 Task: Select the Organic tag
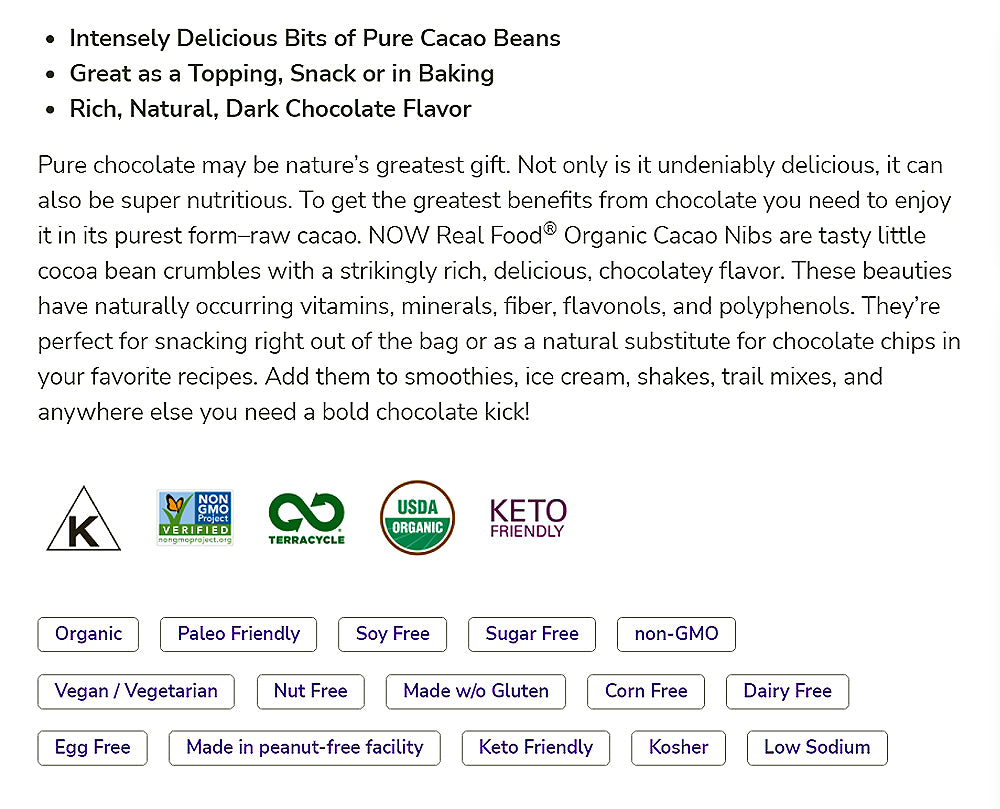(88, 634)
